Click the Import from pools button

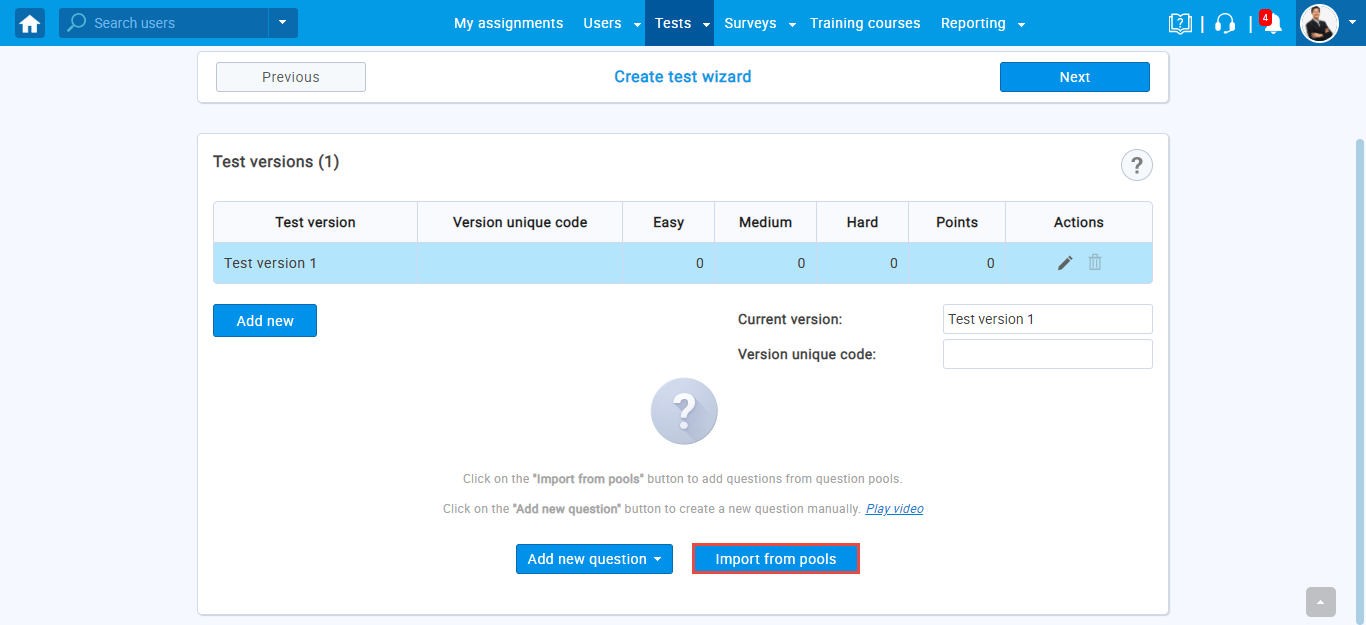click(x=776, y=559)
